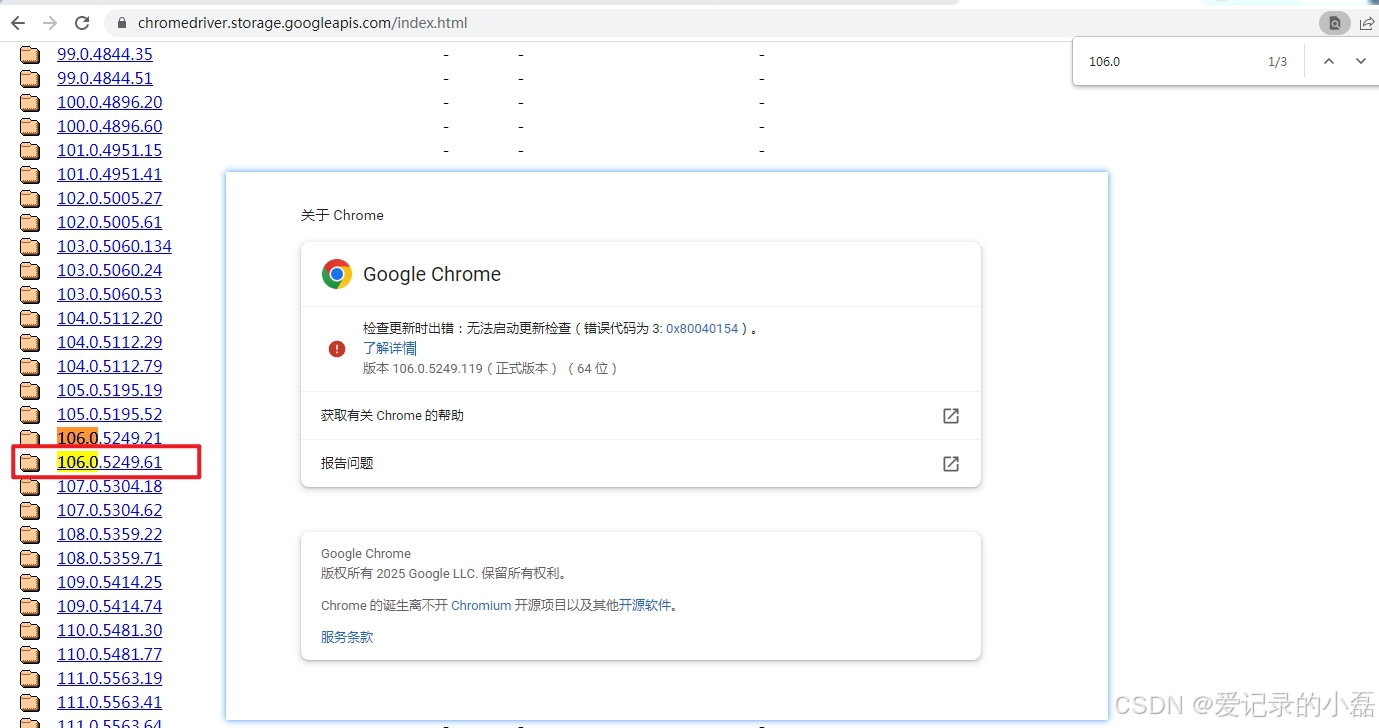Click folder icon beside 105.0.5195.52
The width and height of the screenshot is (1379, 728).
[30, 414]
